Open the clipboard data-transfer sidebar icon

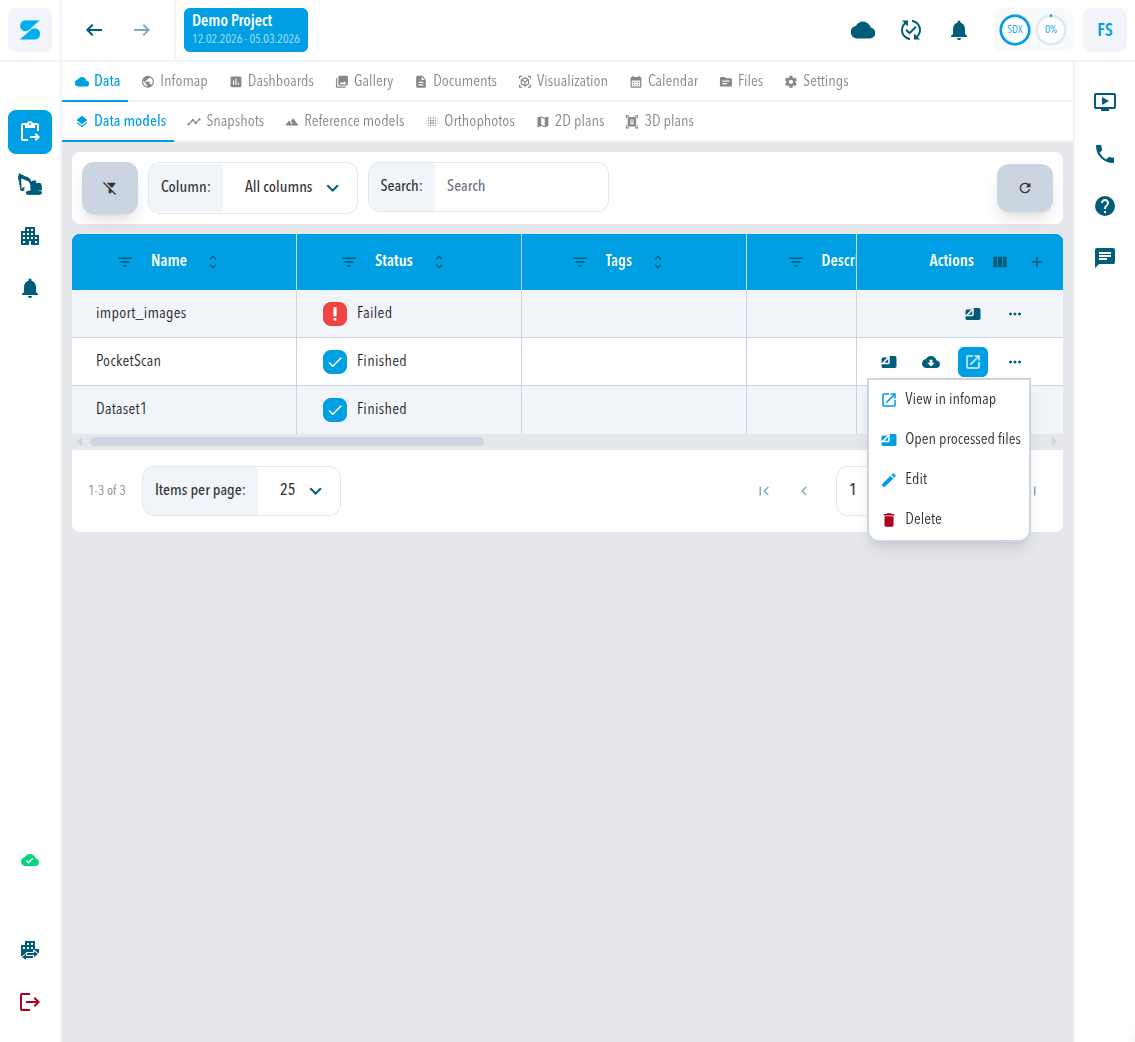click(30, 132)
